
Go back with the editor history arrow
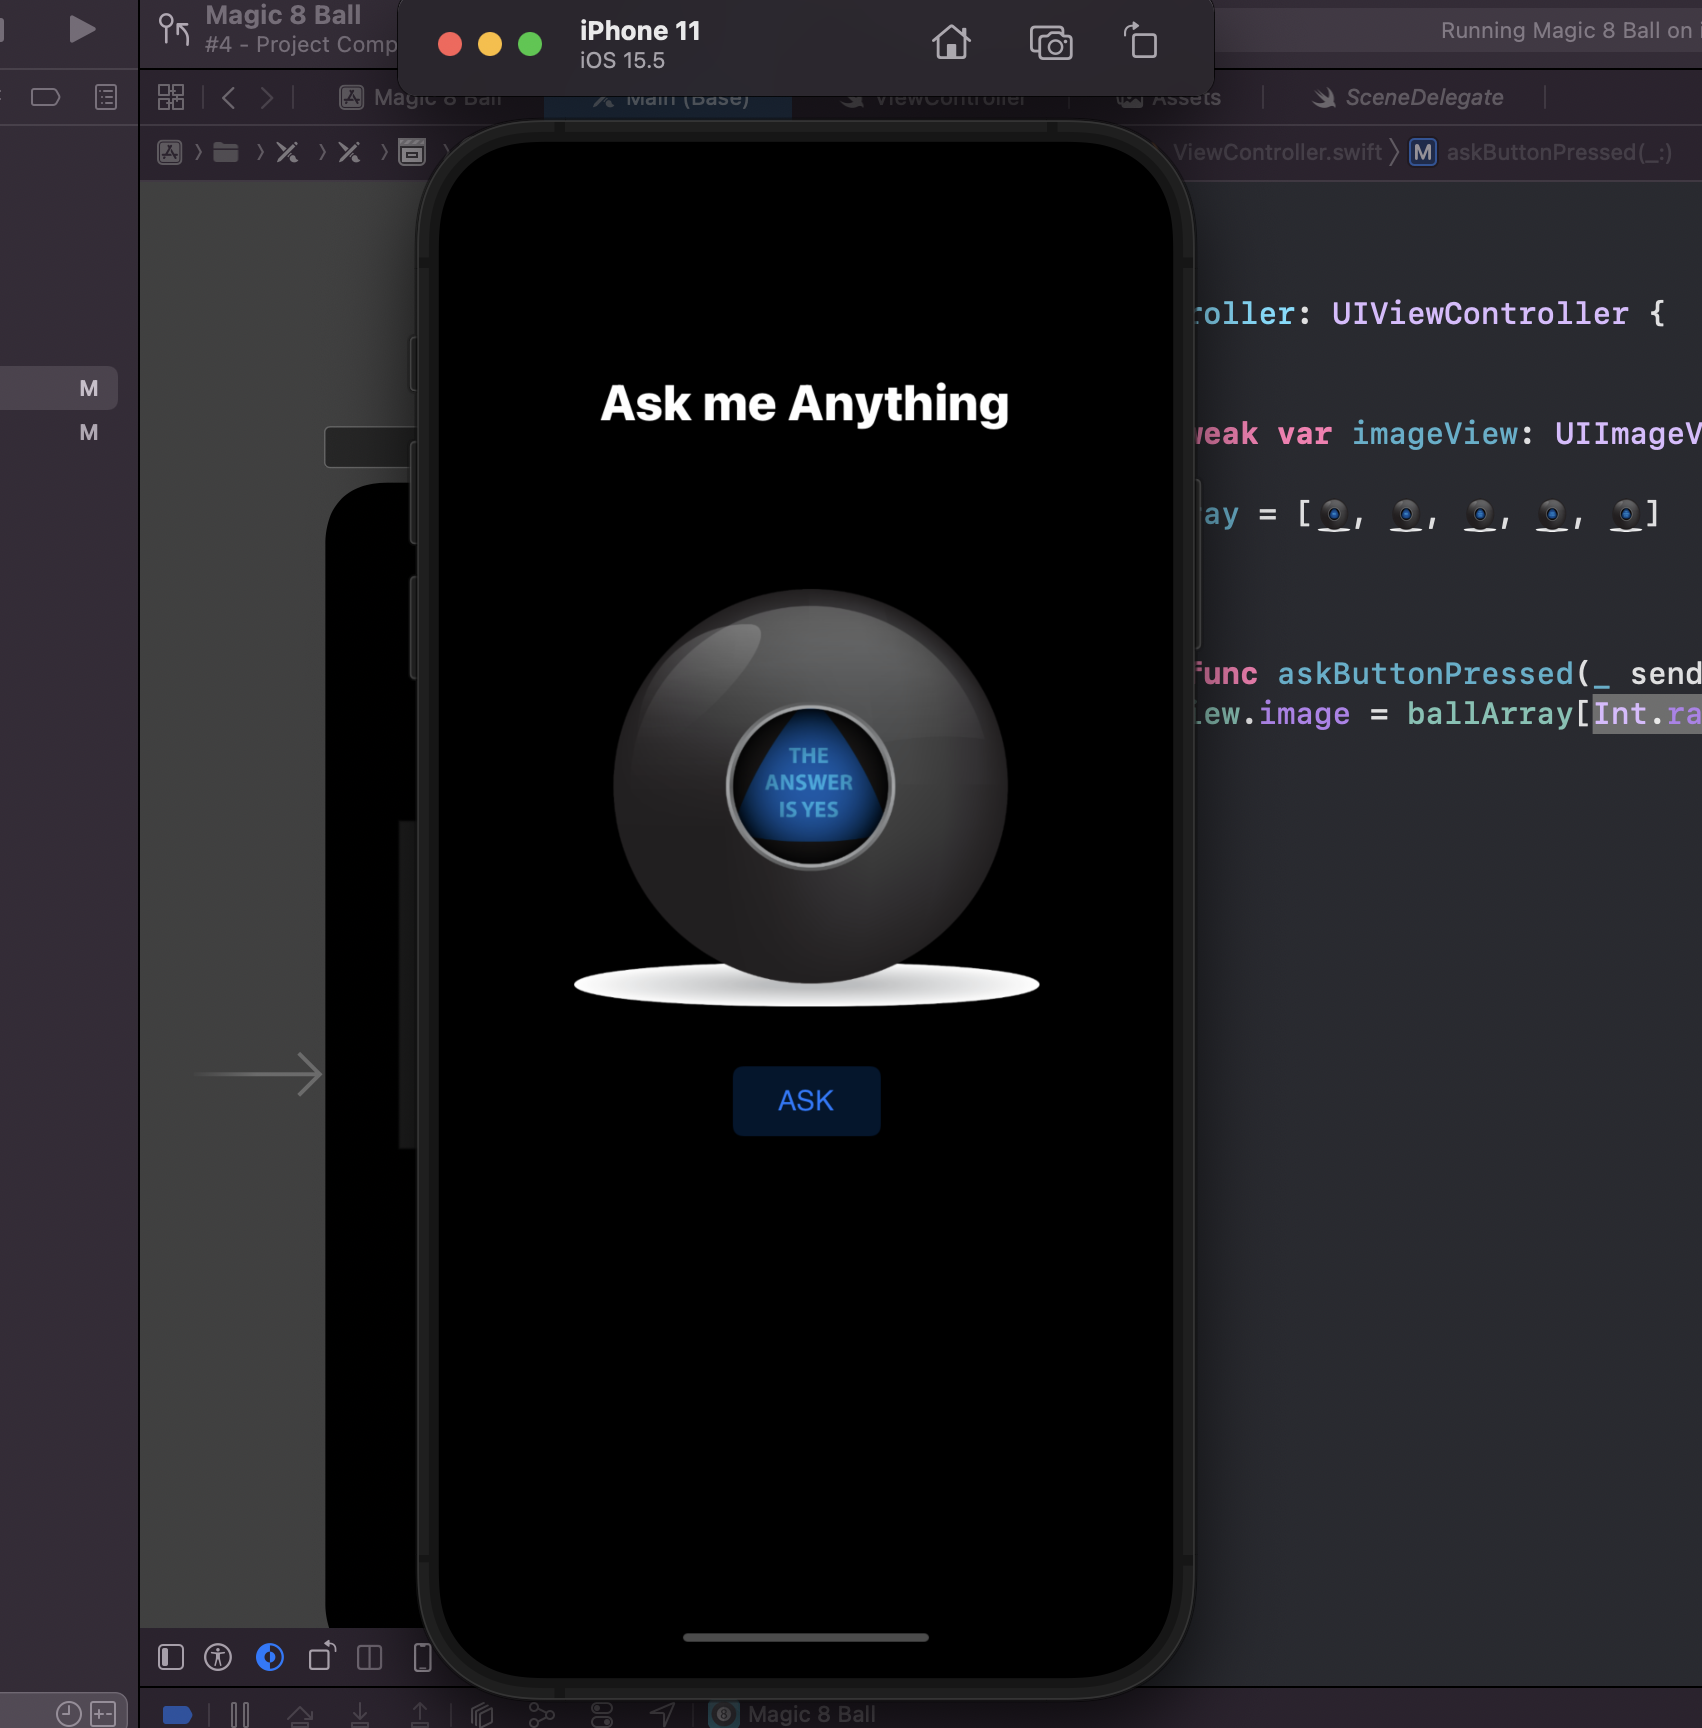click(x=229, y=97)
